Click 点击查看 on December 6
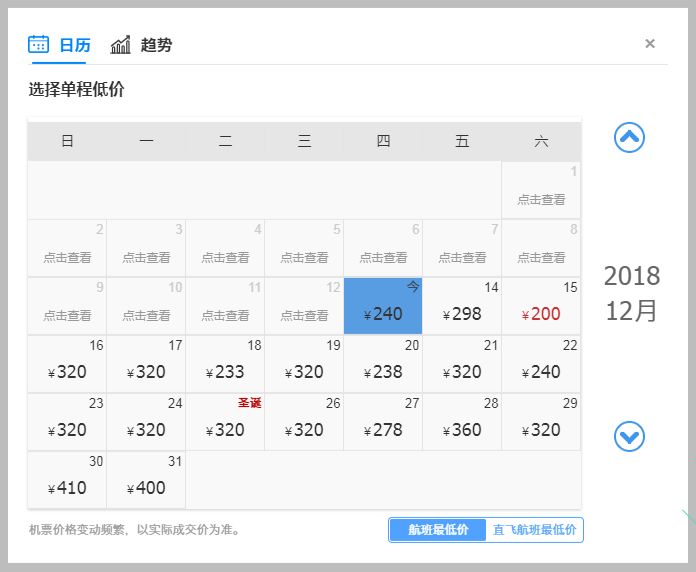This screenshot has width=696, height=572. [x=383, y=257]
